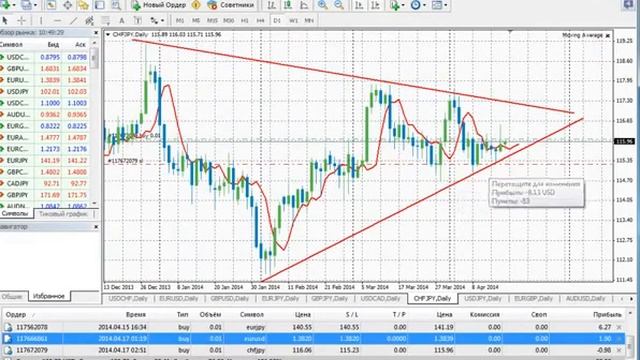Select the Horizontal Line drawing tool
The image size is (640, 360).
[x=57, y=20]
